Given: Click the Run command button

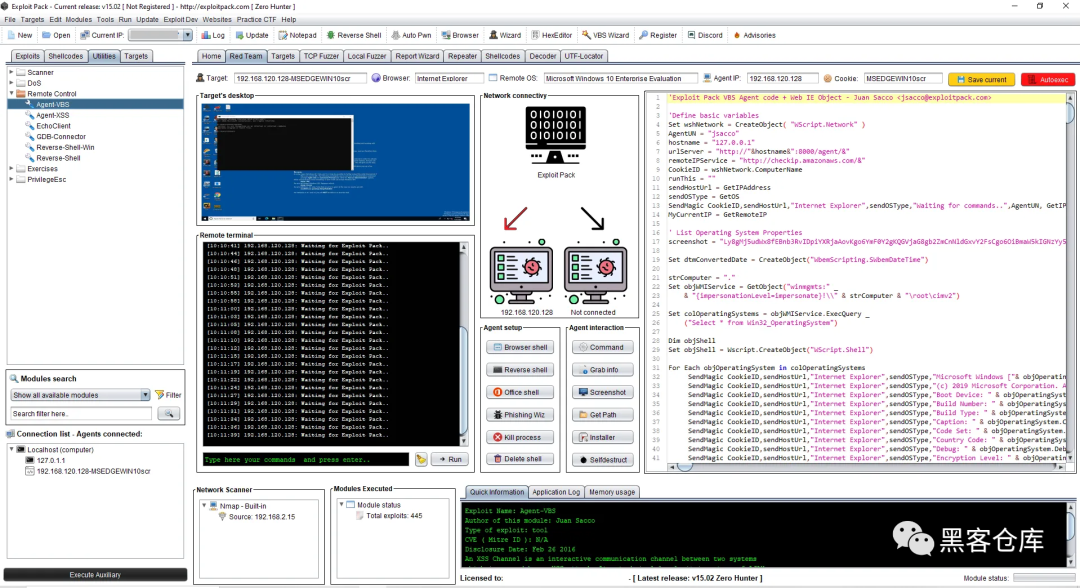Looking at the screenshot, I should pos(450,459).
